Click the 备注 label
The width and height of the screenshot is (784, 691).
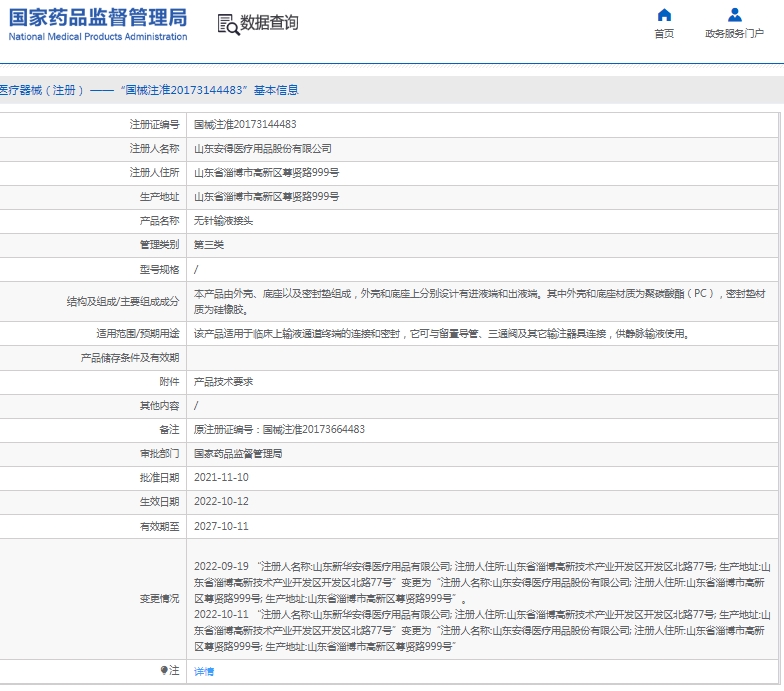click(x=170, y=429)
